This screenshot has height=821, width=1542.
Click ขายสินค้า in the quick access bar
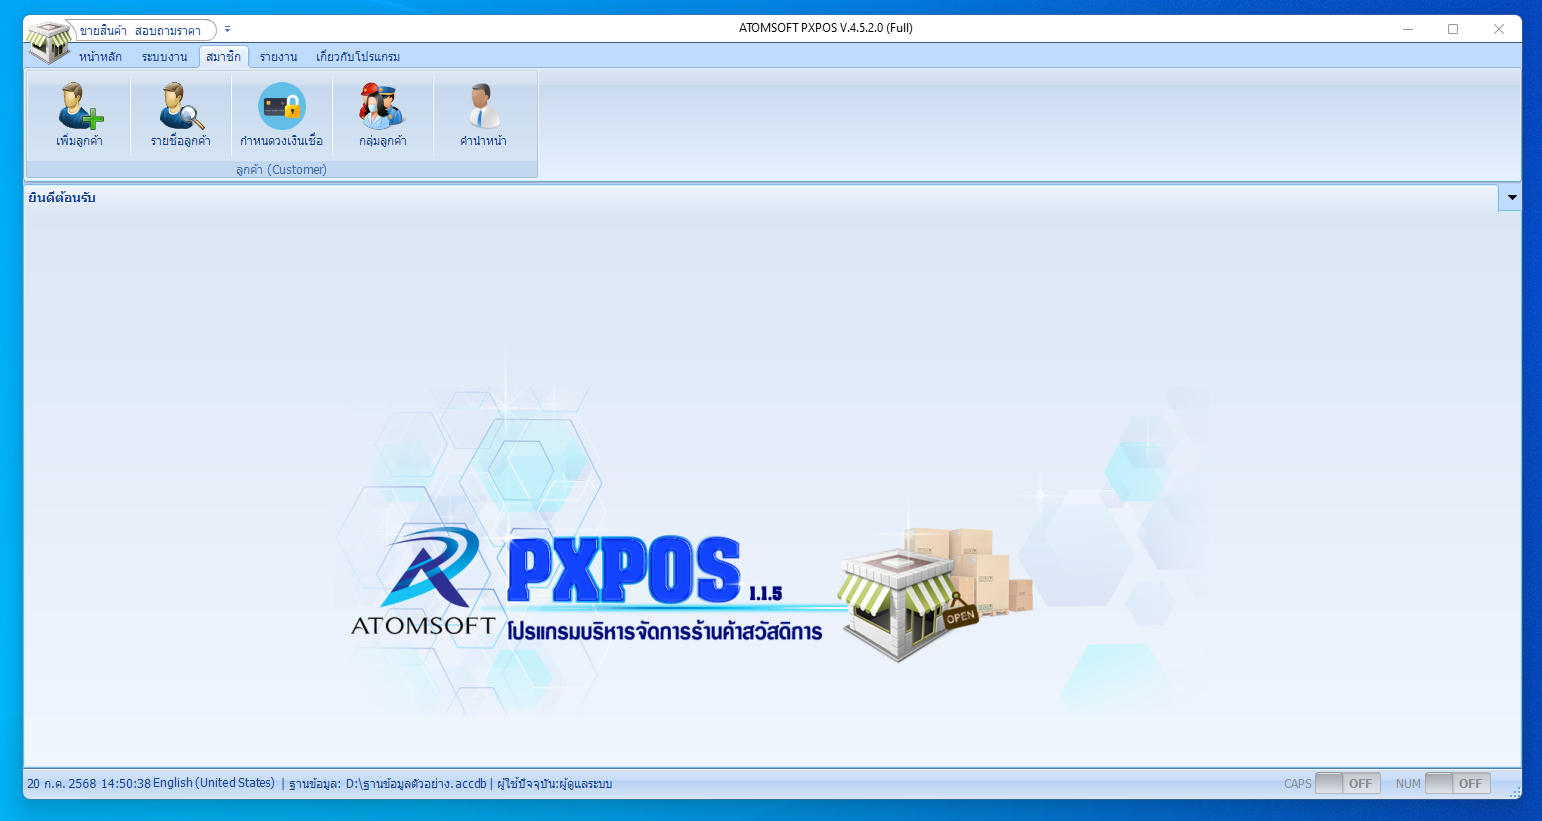click(103, 31)
